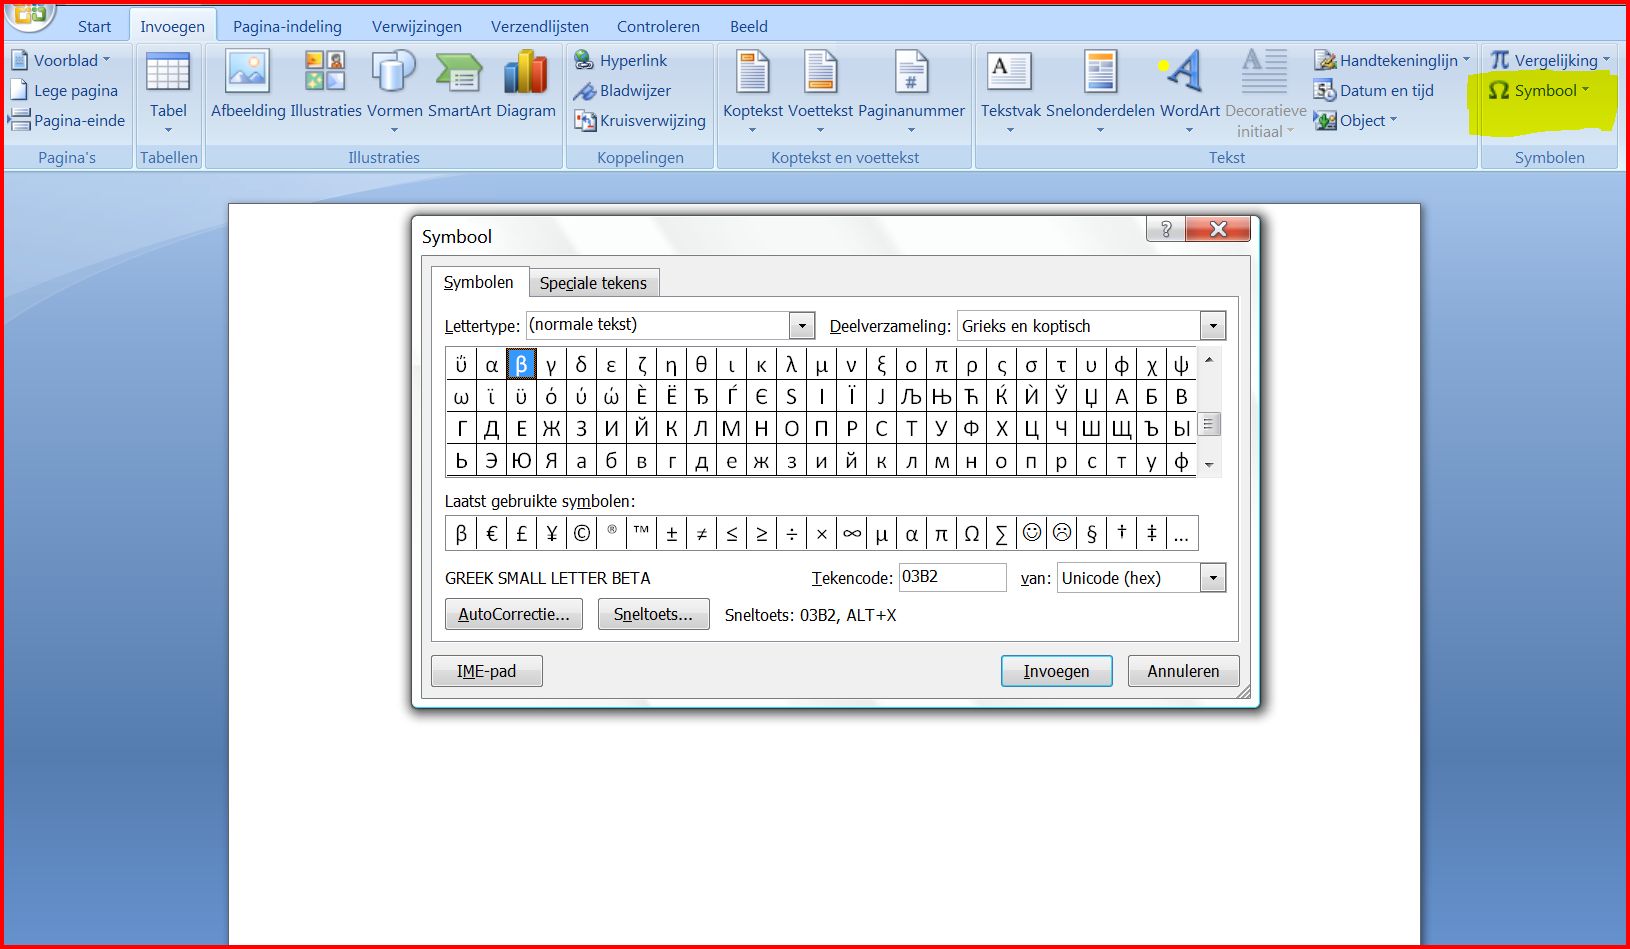This screenshot has height=949, width=1630.
Task: Add a Handtekeninglijn signature line
Action: [x=1392, y=60]
